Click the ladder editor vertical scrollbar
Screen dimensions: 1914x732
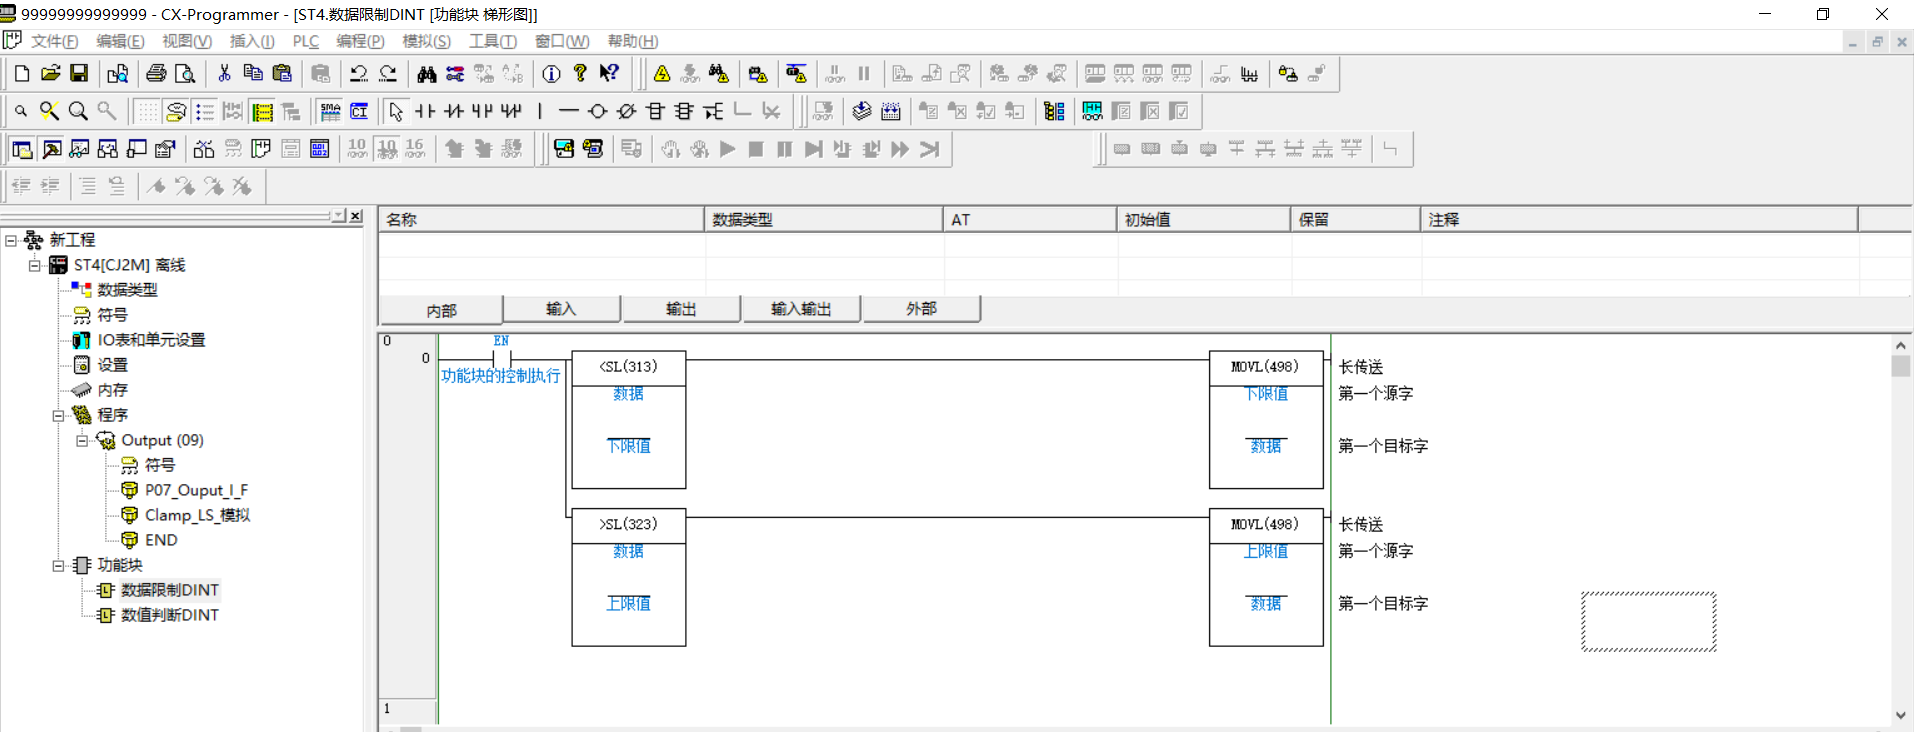[1900, 530]
